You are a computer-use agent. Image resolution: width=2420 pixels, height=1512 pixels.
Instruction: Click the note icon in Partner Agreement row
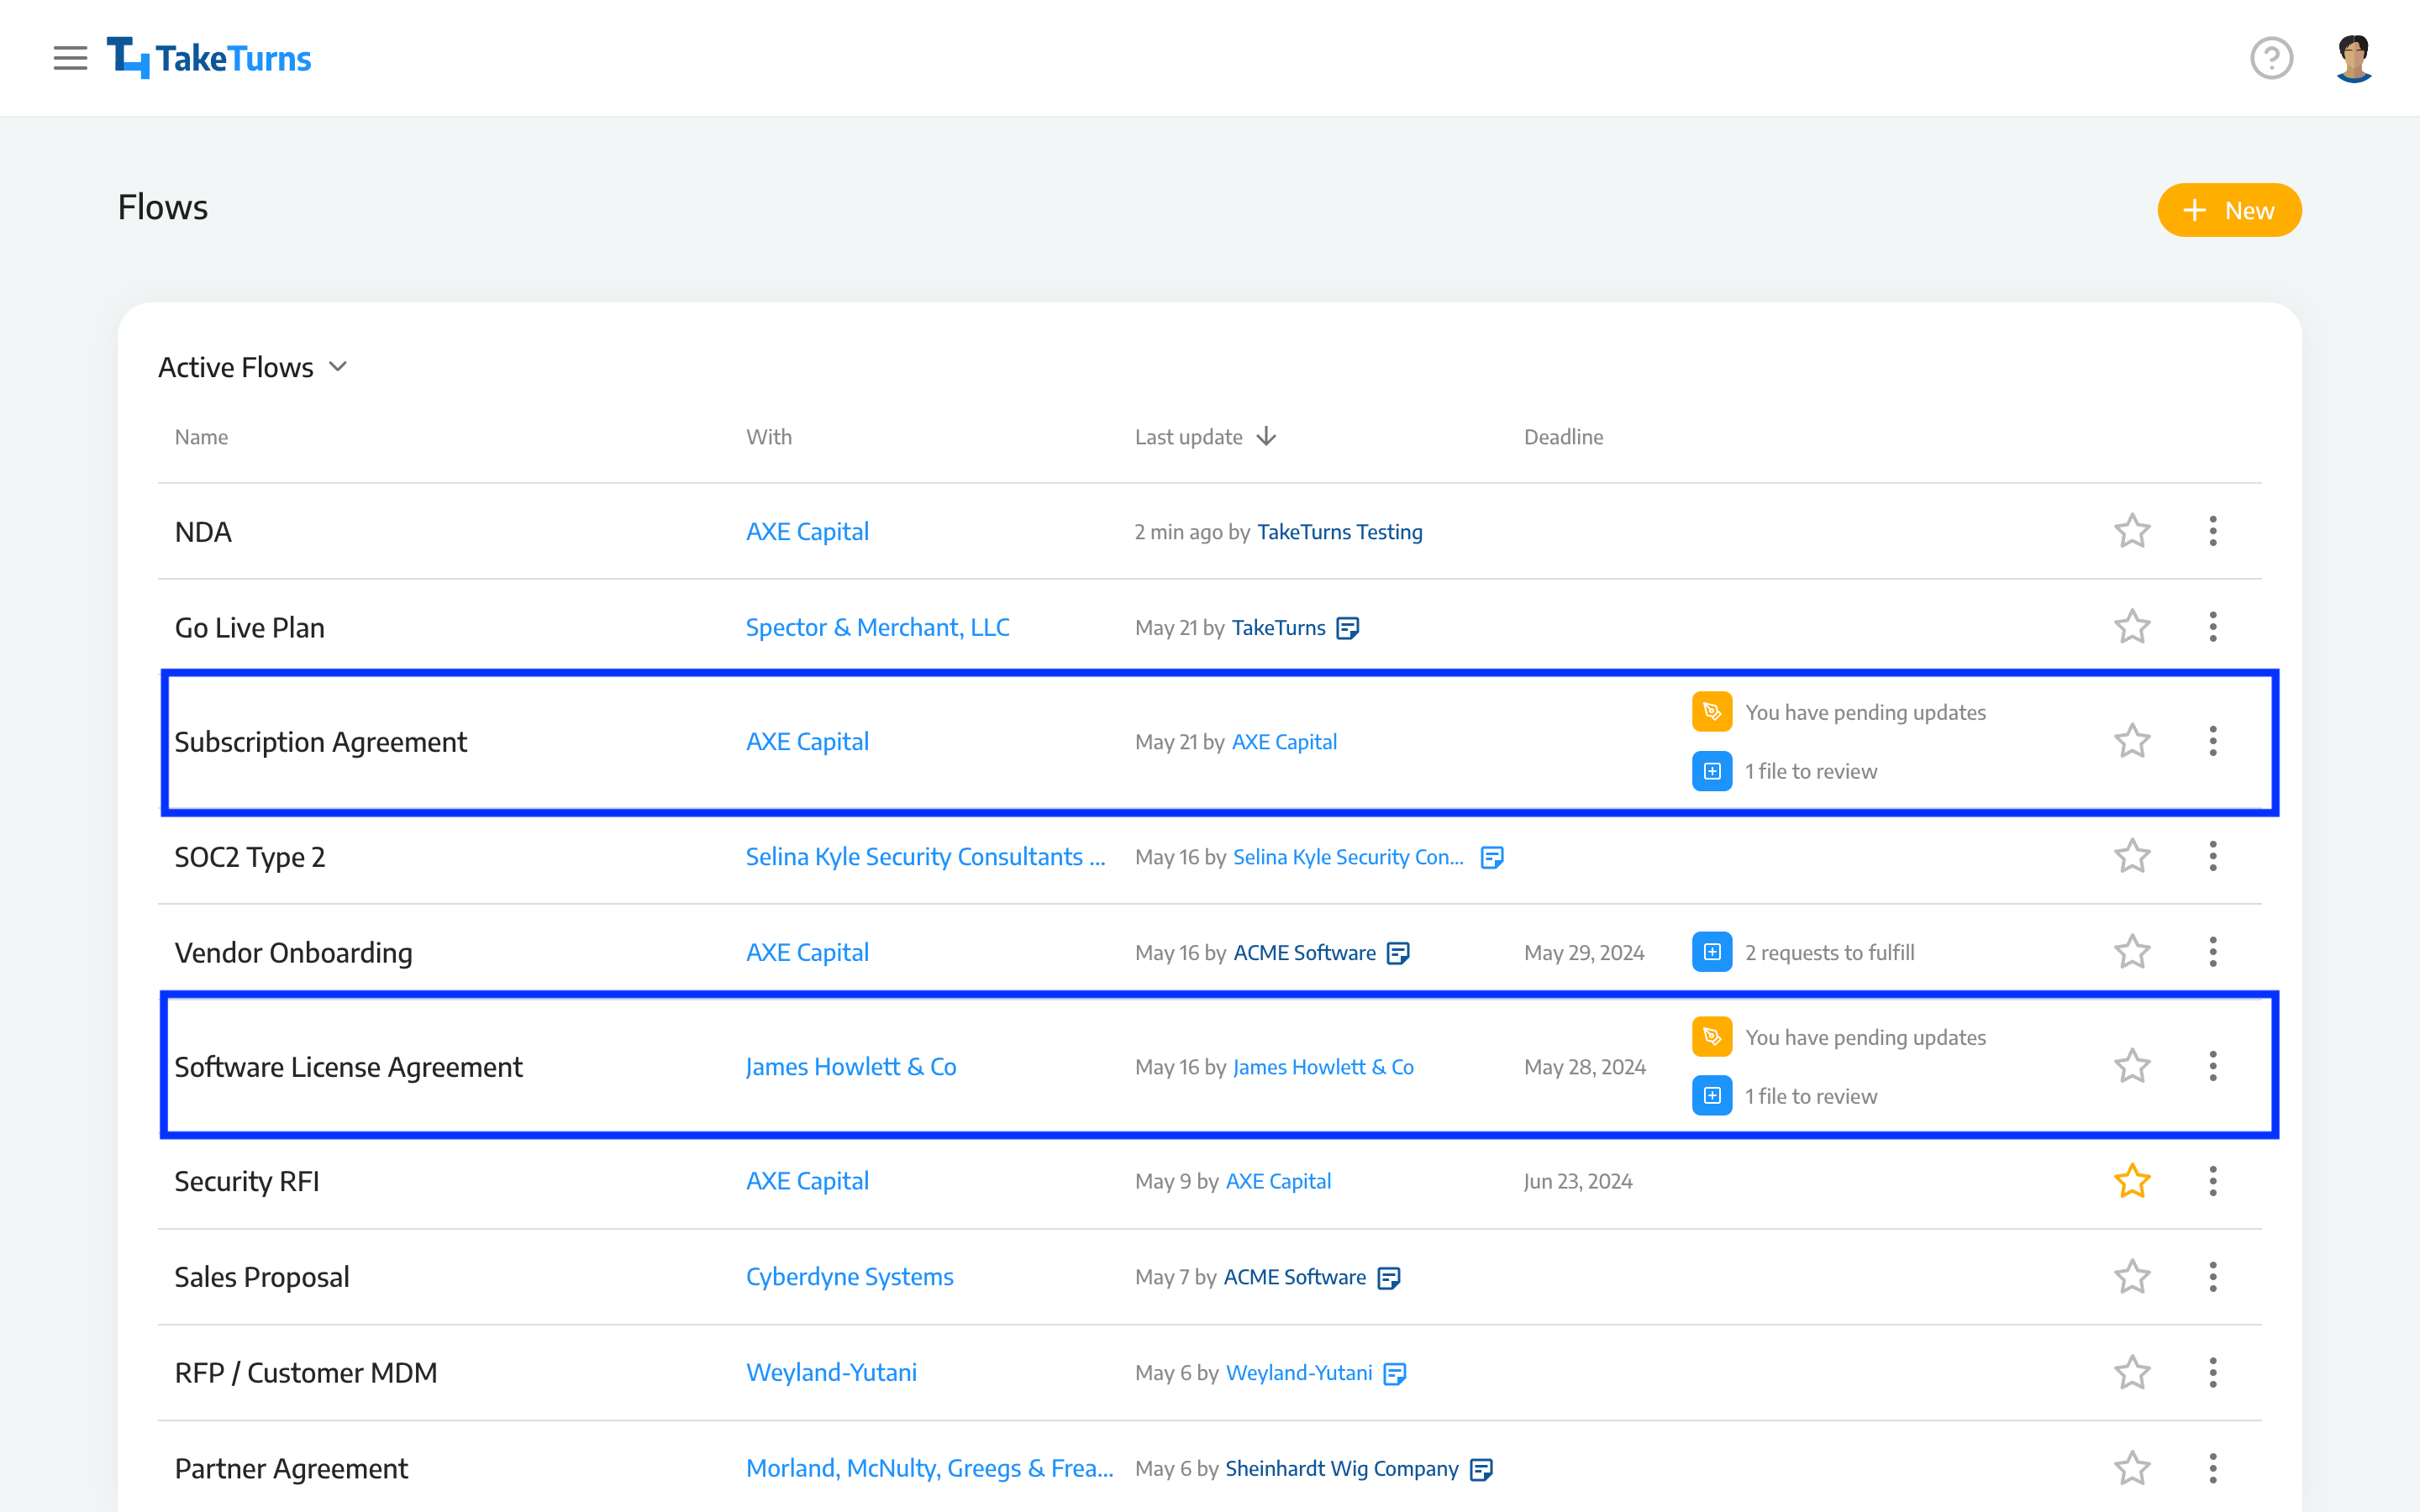1481,1469
